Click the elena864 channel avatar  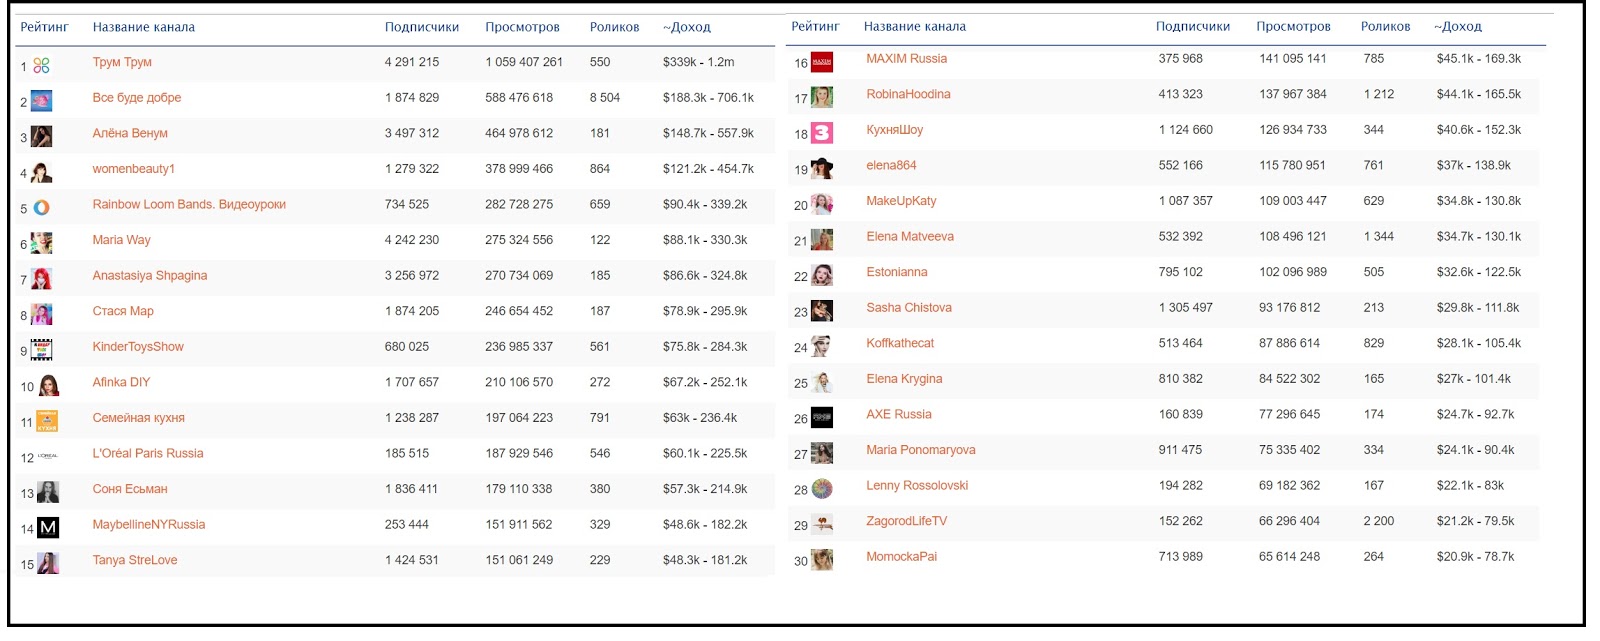821,169
